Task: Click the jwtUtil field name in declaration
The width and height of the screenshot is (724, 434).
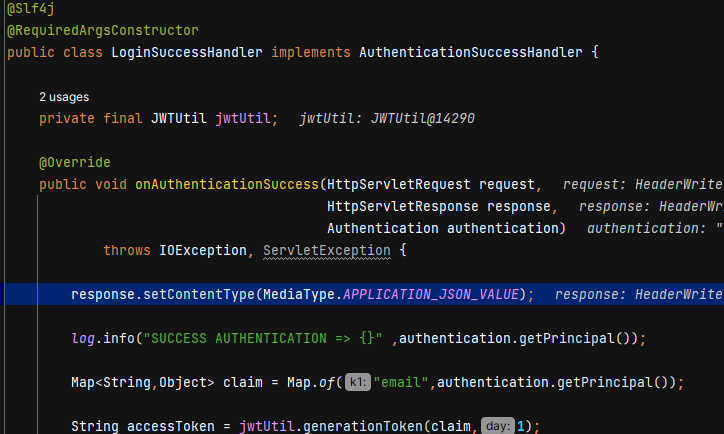Action: pyautogui.click(x=243, y=118)
